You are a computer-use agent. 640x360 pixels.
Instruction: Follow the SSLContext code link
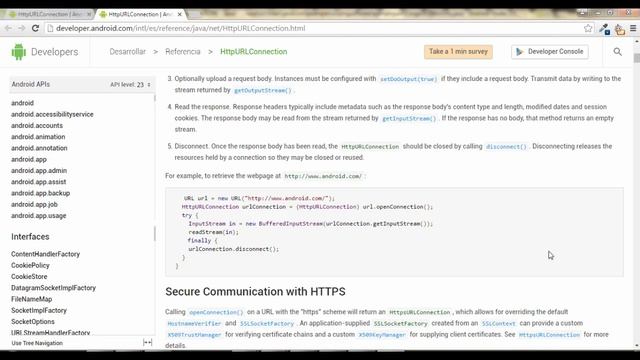tap(499, 323)
